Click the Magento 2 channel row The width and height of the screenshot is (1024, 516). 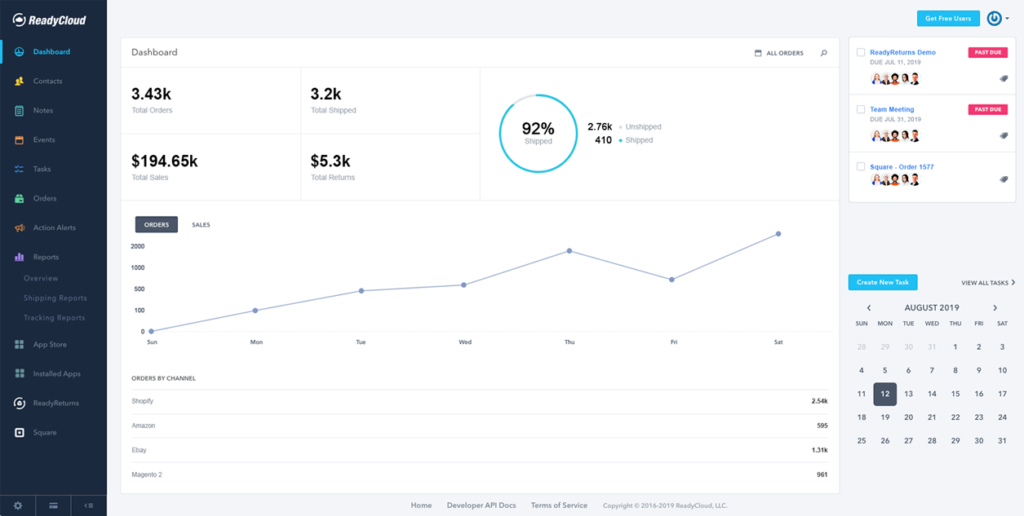click(480, 475)
